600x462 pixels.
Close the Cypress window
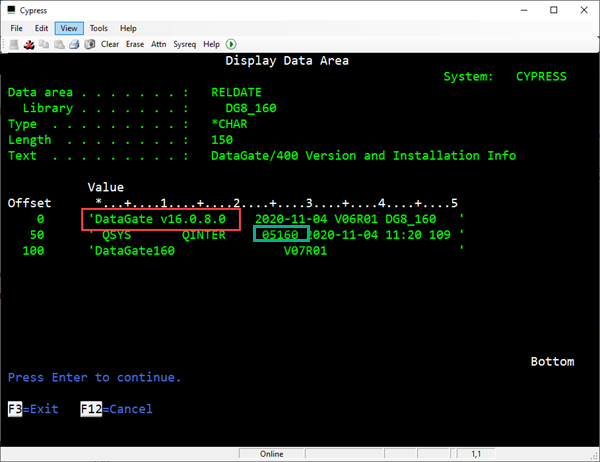[584, 10]
